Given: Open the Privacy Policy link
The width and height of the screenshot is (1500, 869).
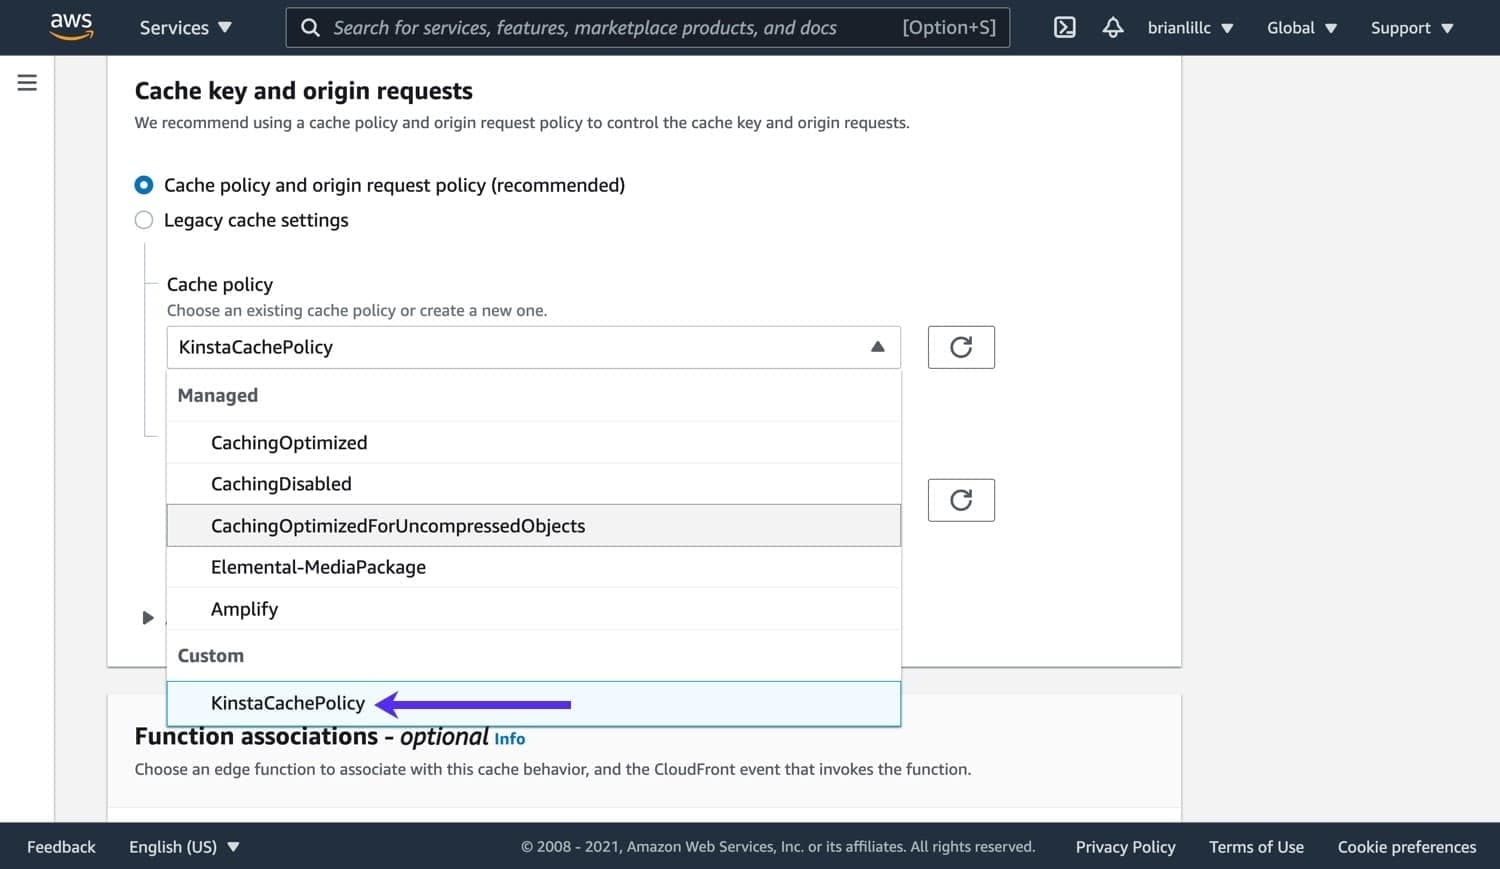Looking at the screenshot, I should click(x=1125, y=847).
